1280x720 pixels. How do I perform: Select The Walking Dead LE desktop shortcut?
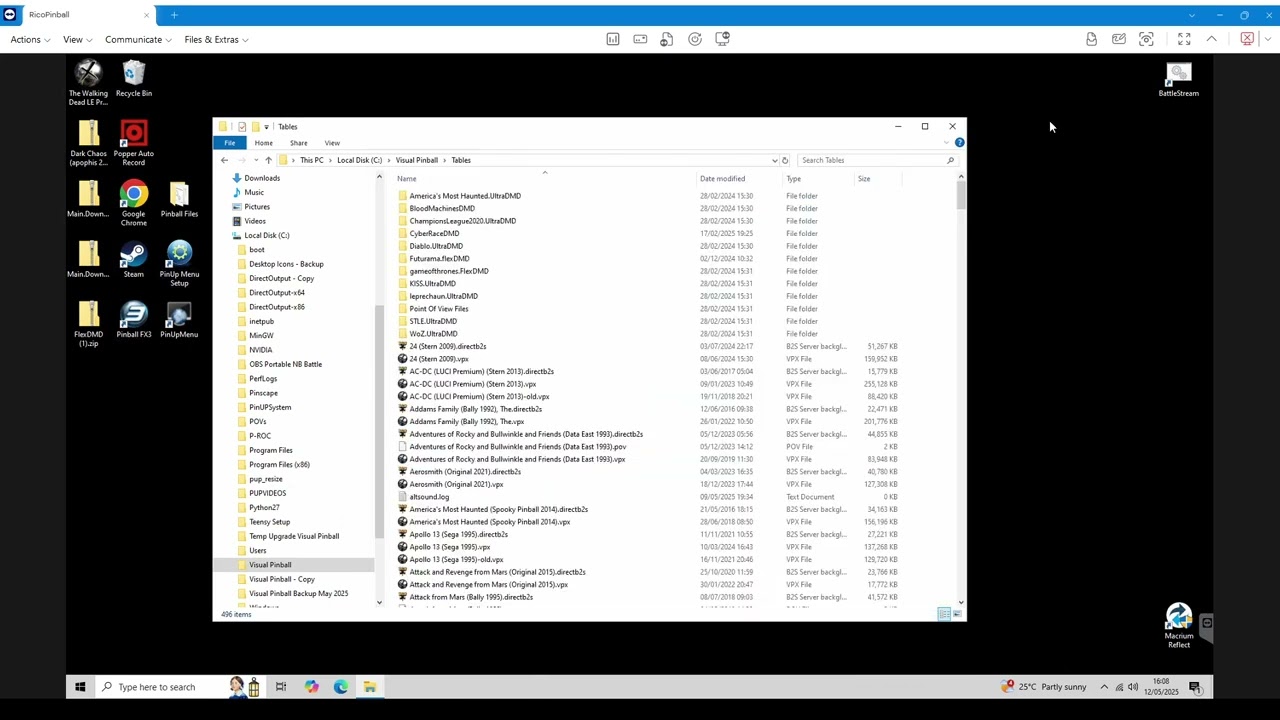[x=88, y=83]
